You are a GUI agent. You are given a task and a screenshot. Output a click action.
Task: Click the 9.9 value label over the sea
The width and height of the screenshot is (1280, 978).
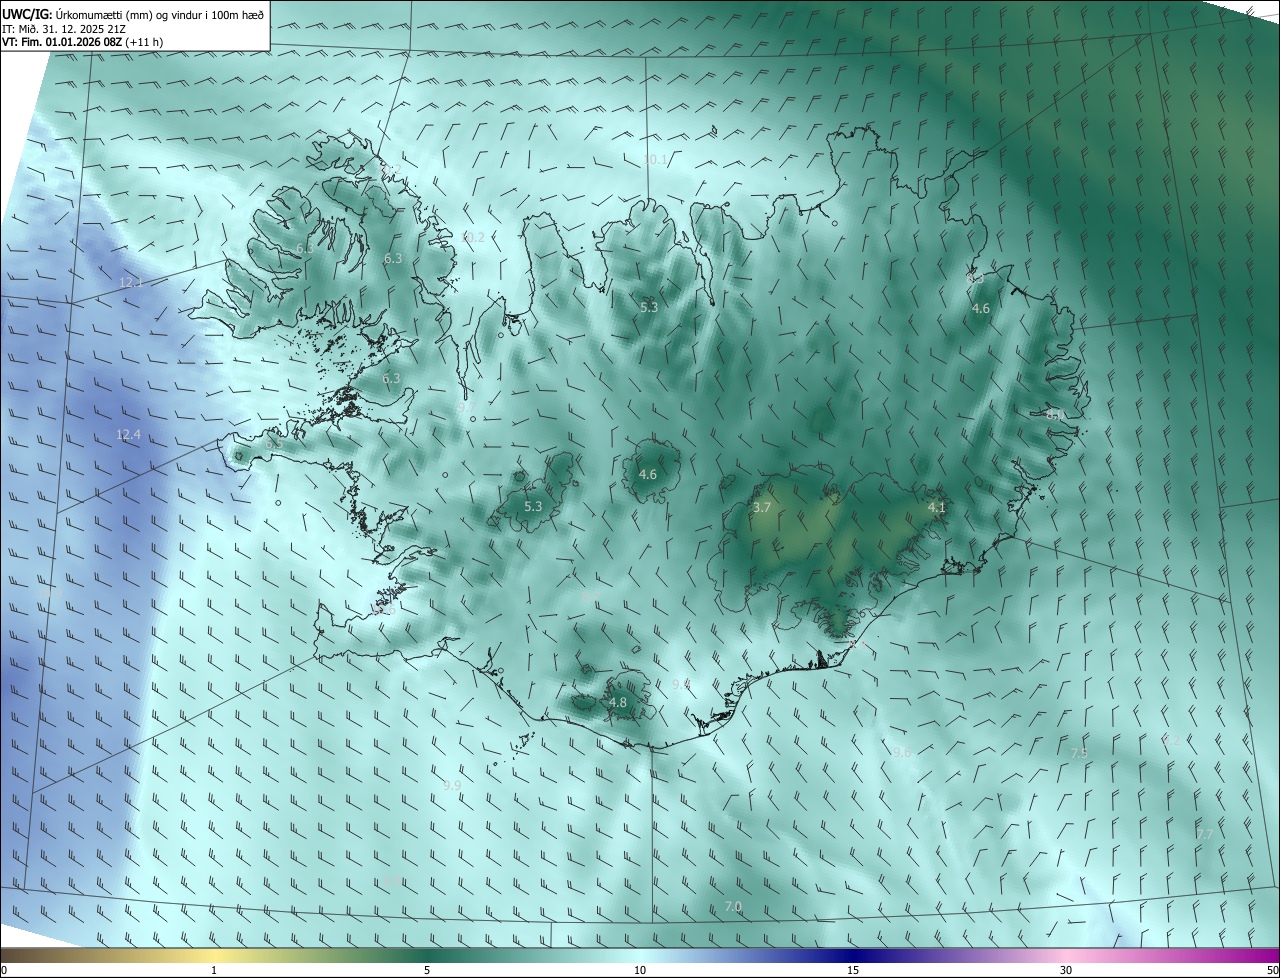pyautogui.click(x=452, y=785)
